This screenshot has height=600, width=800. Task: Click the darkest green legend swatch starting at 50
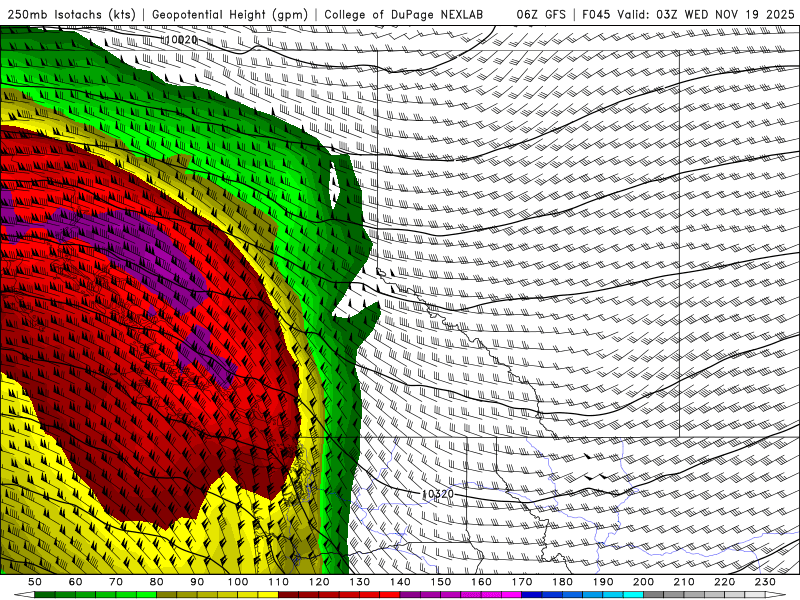tap(44, 595)
